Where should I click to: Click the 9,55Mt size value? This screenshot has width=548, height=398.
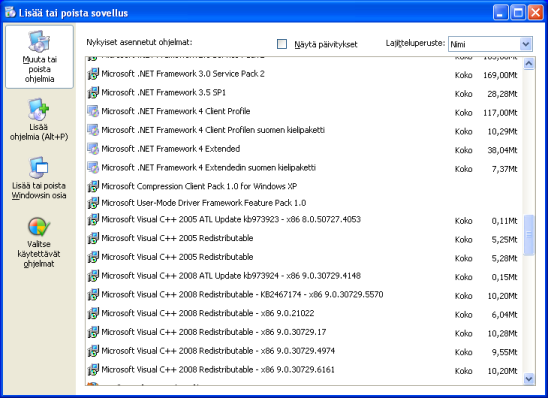tap(504, 352)
